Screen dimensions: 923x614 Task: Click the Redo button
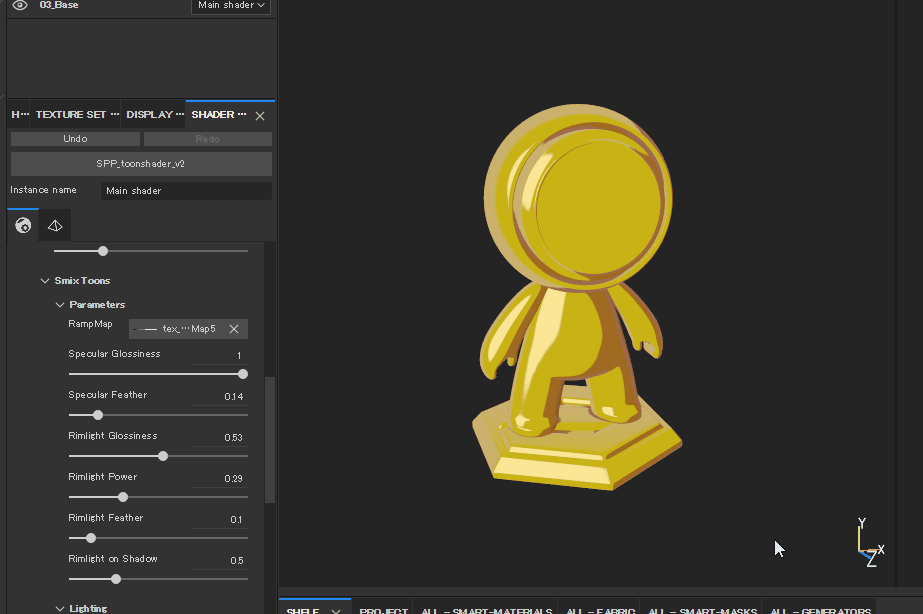(208, 139)
